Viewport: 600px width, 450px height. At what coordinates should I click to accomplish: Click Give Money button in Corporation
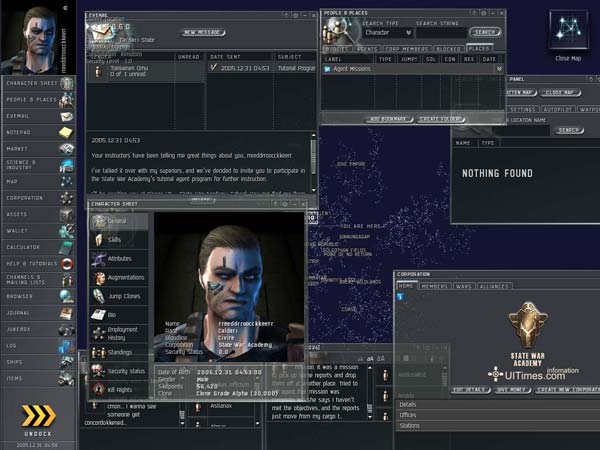point(512,390)
